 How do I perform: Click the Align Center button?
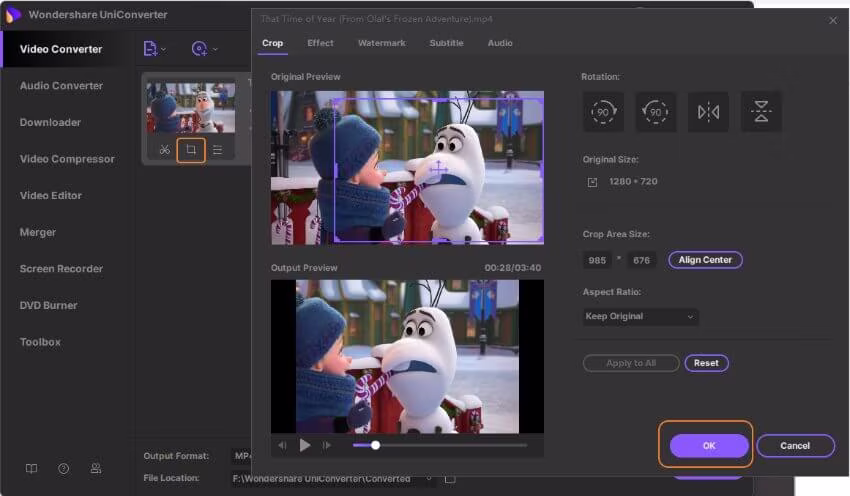click(x=705, y=260)
